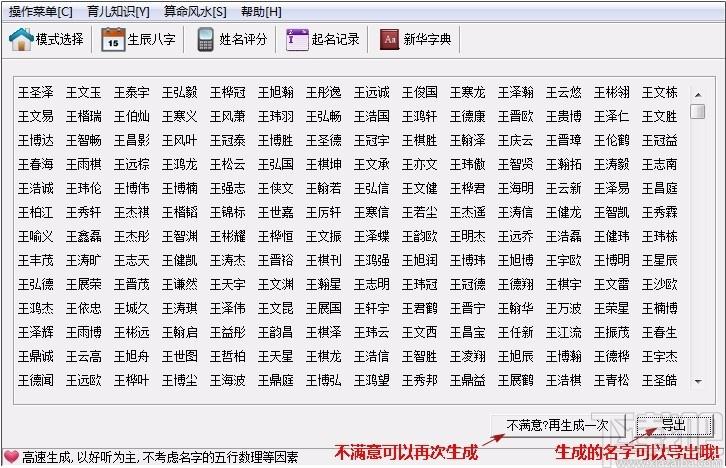
Task: Select the name 王弘德
Action: [x=36, y=284]
